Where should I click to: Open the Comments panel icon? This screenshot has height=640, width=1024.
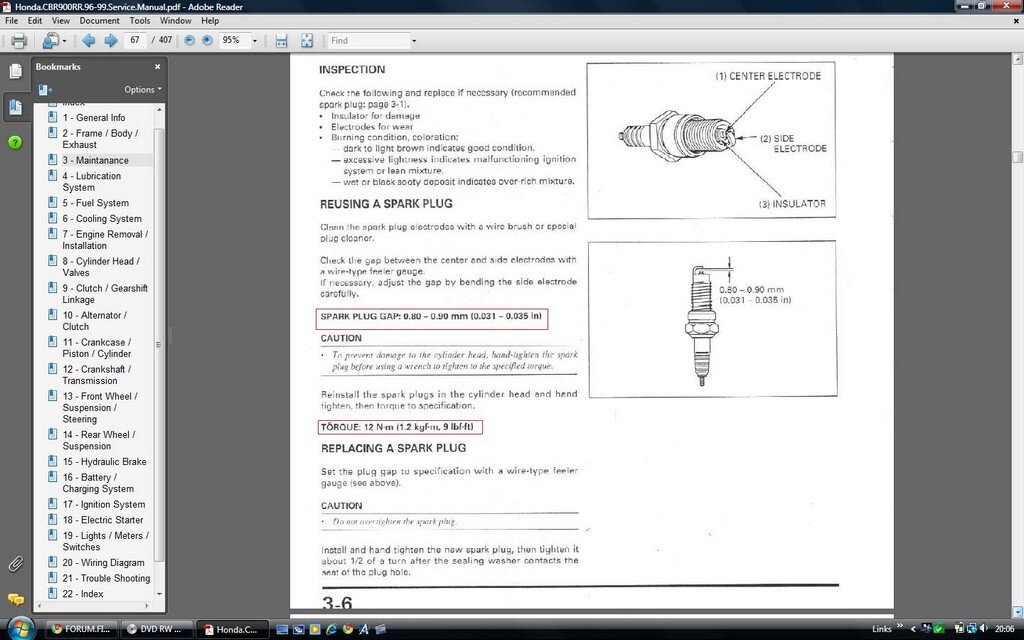15,599
